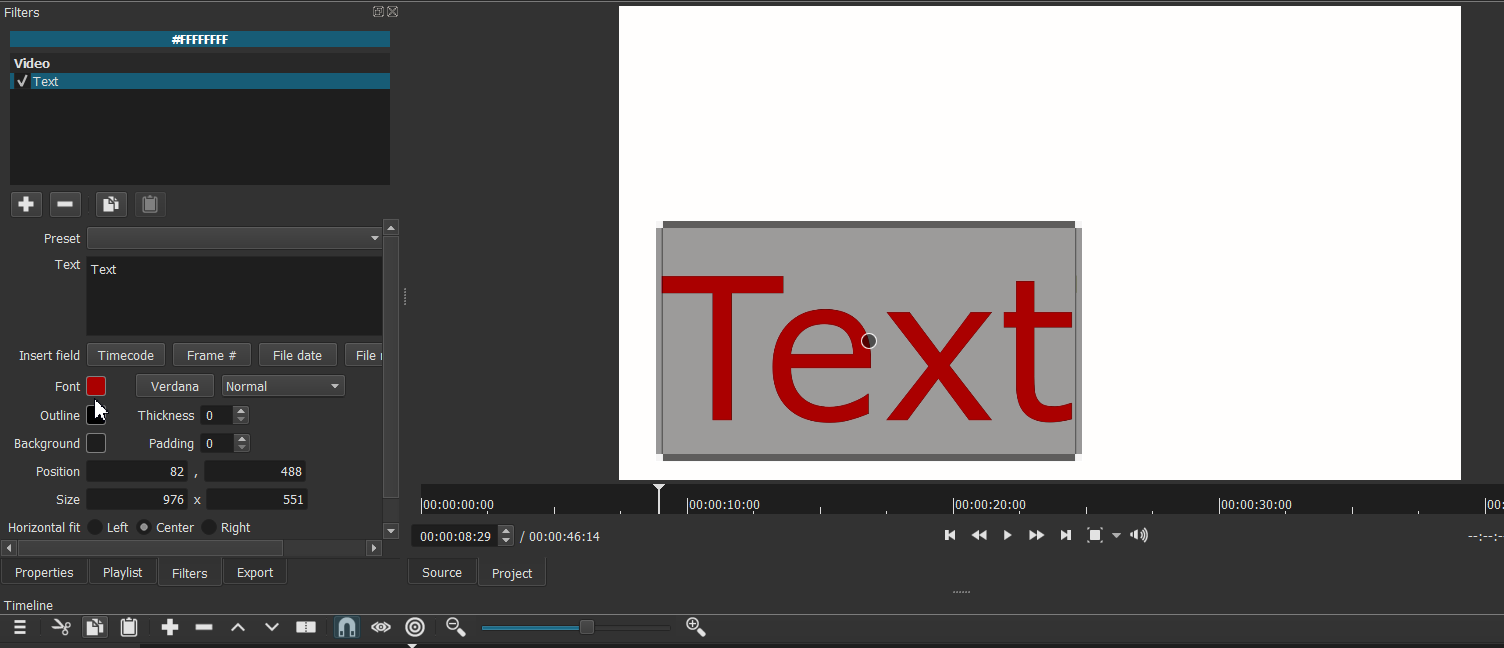
Task: Paste filters using the clipboard icon
Action: [x=150, y=204]
